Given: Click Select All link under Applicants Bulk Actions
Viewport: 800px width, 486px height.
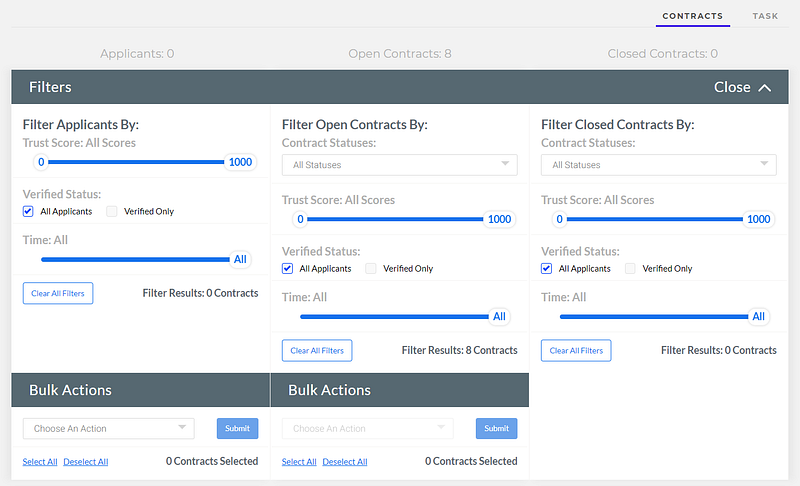Looking at the screenshot, I should click(x=40, y=462).
